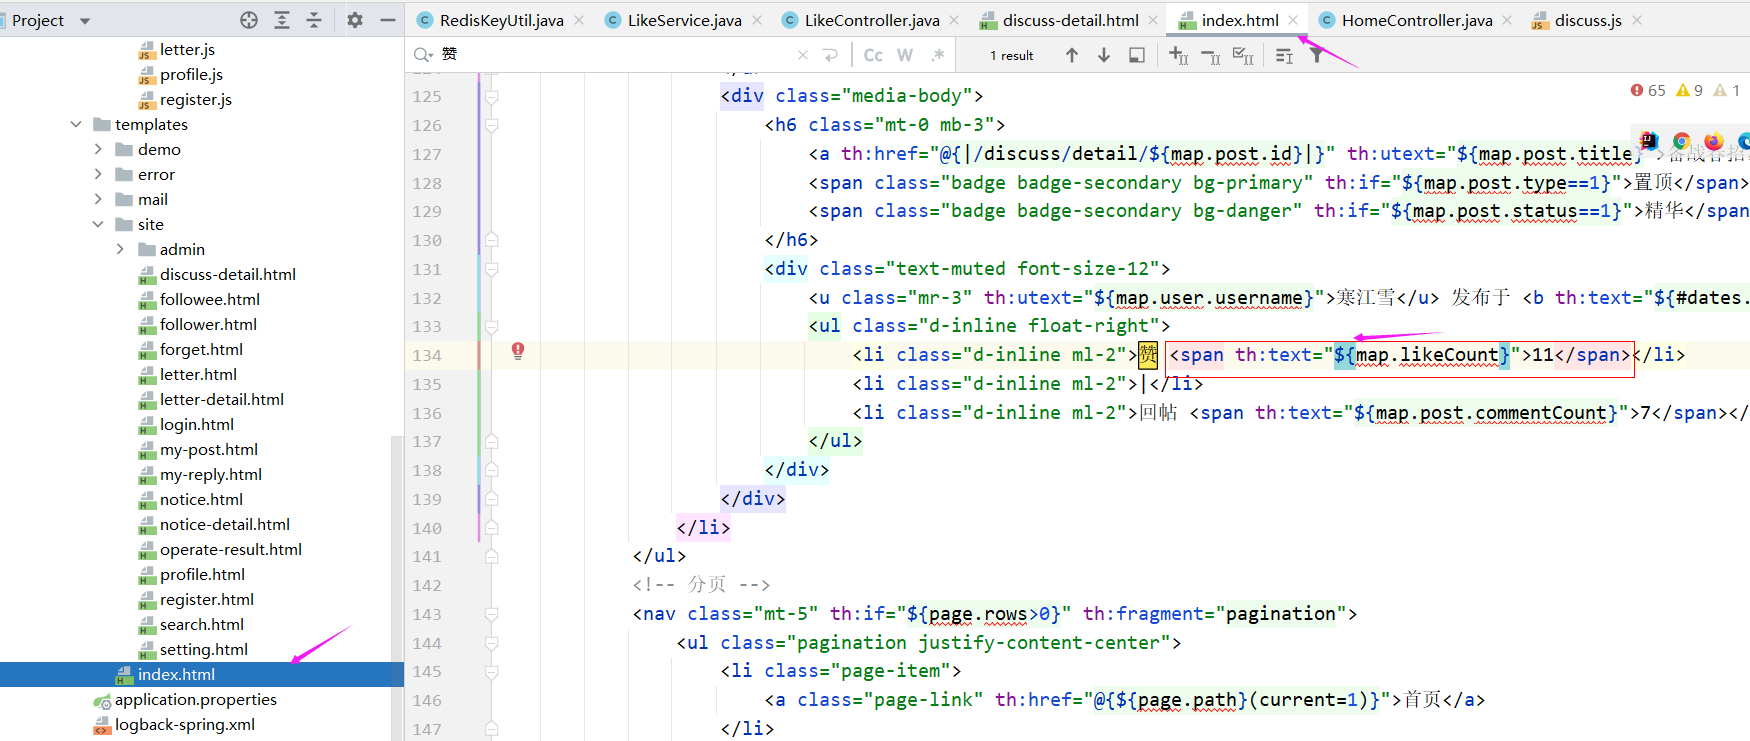Collapse the site folder
The width and height of the screenshot is (1750, 741).
pyautogui.click(x=98, y=224)
